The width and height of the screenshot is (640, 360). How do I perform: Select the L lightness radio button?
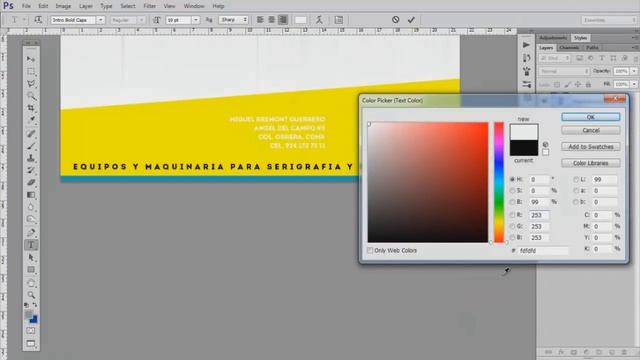[576, 179]
